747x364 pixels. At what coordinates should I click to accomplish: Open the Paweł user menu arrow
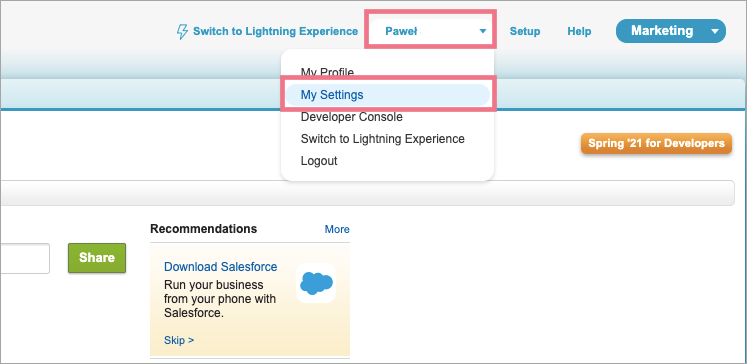[x=483, y=31]
